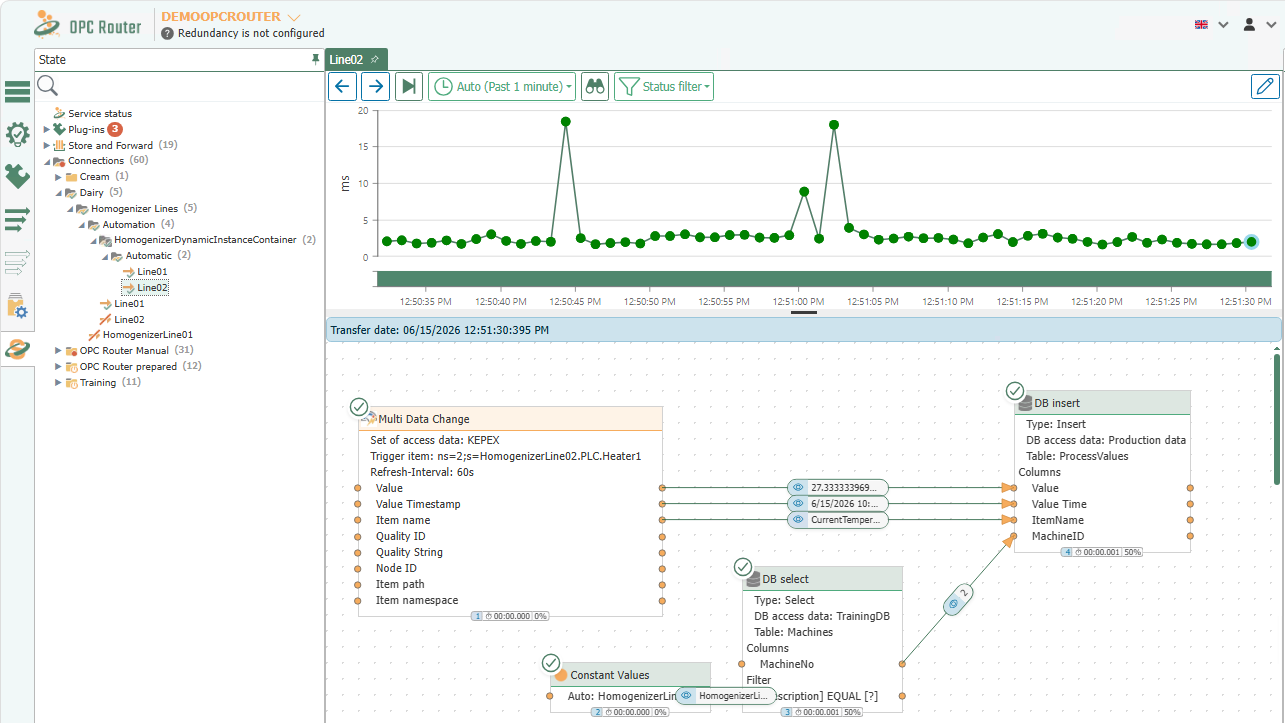Select Service status in tree
The height and width of the screenshot is (723, 1285).
point(100,113)
